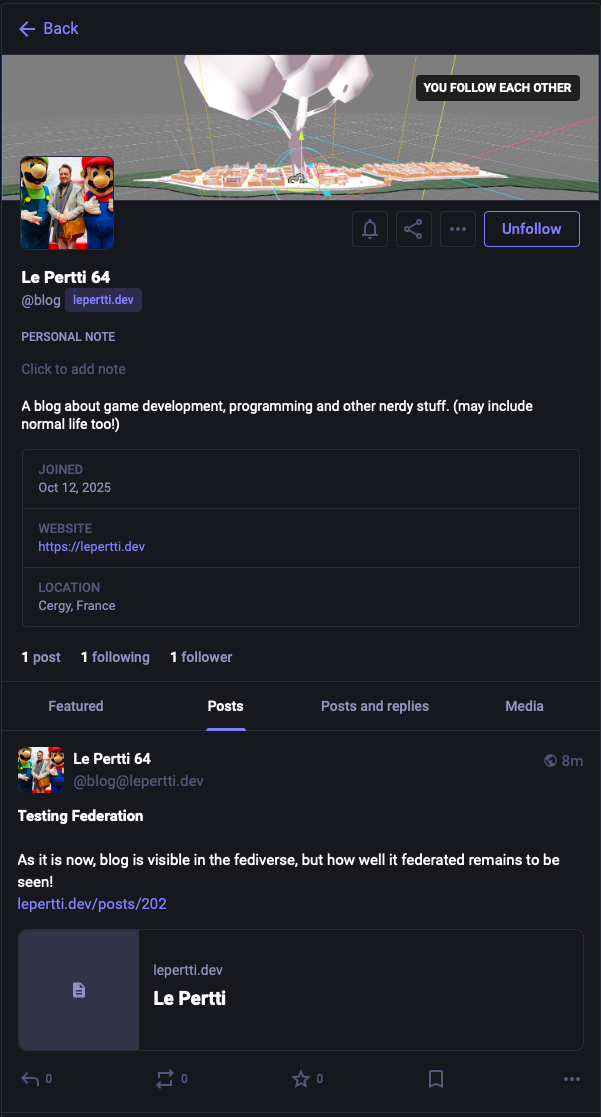Open the profile more options menu
The image size is (601, 1117).
[x=458, y=229]
